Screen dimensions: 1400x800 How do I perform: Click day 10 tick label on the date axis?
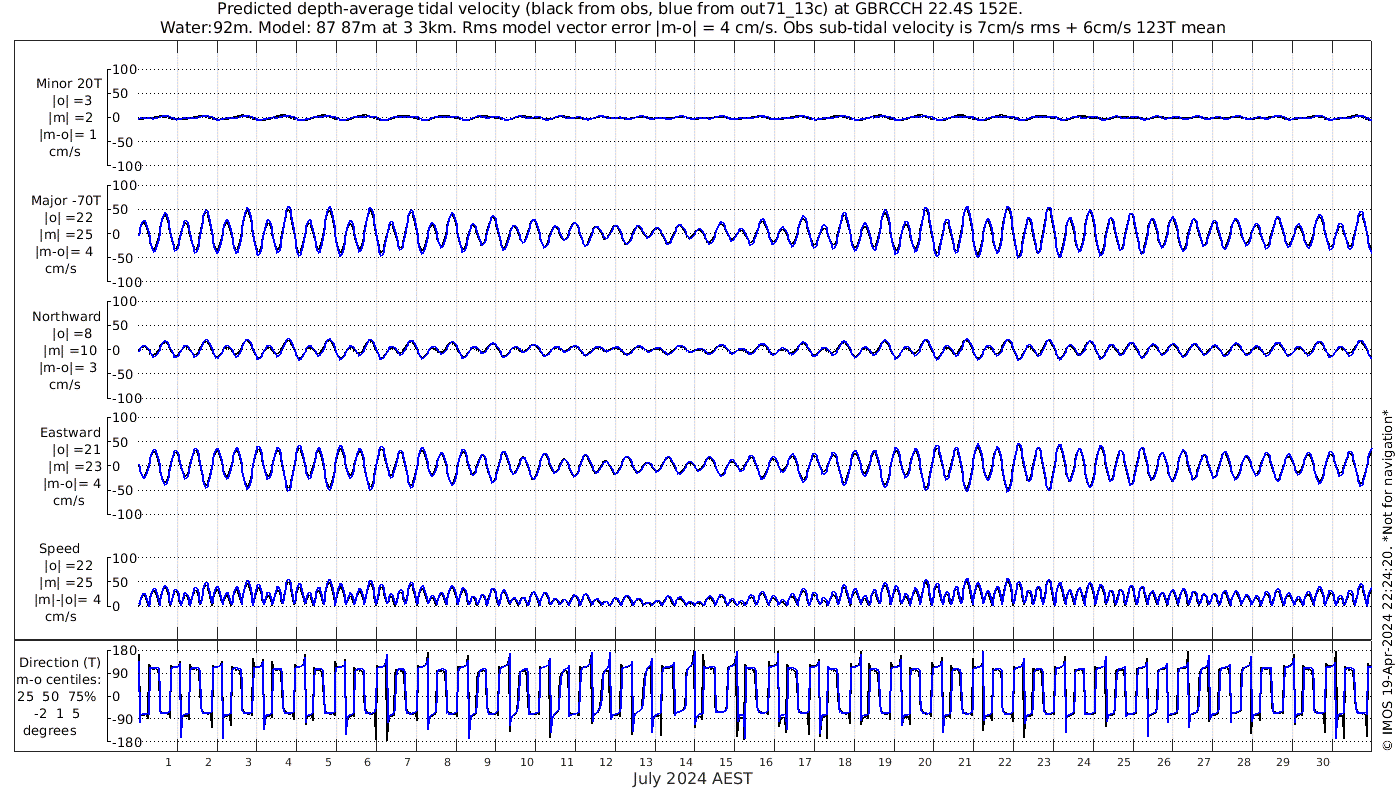(527, 762)
